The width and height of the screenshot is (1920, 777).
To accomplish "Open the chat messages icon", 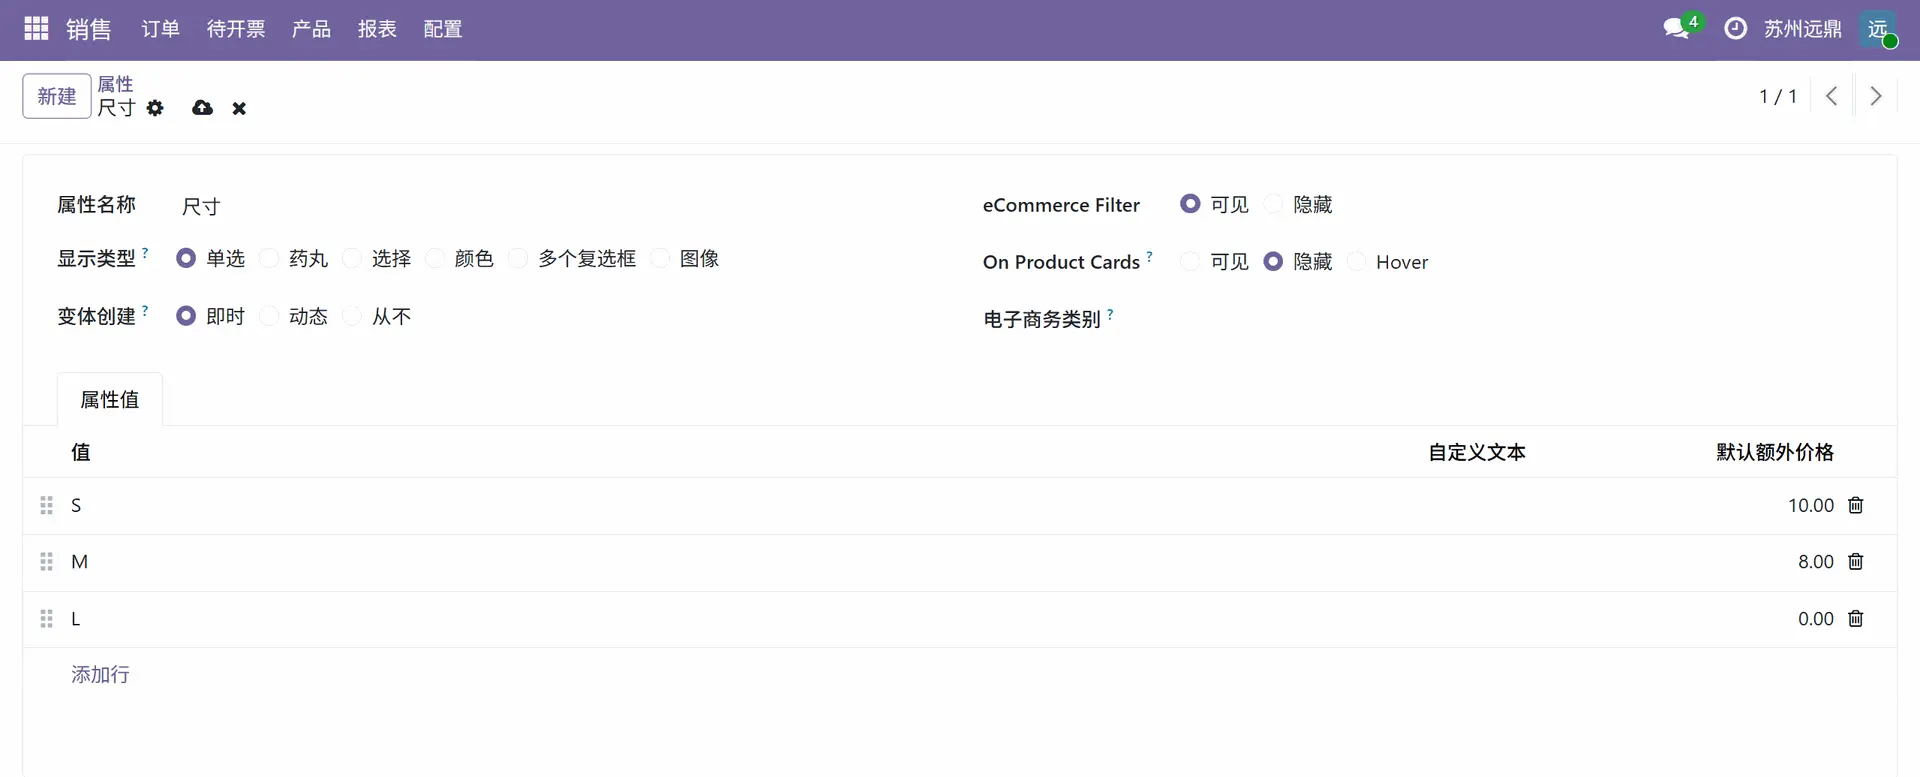I will tap(1676, 29).
